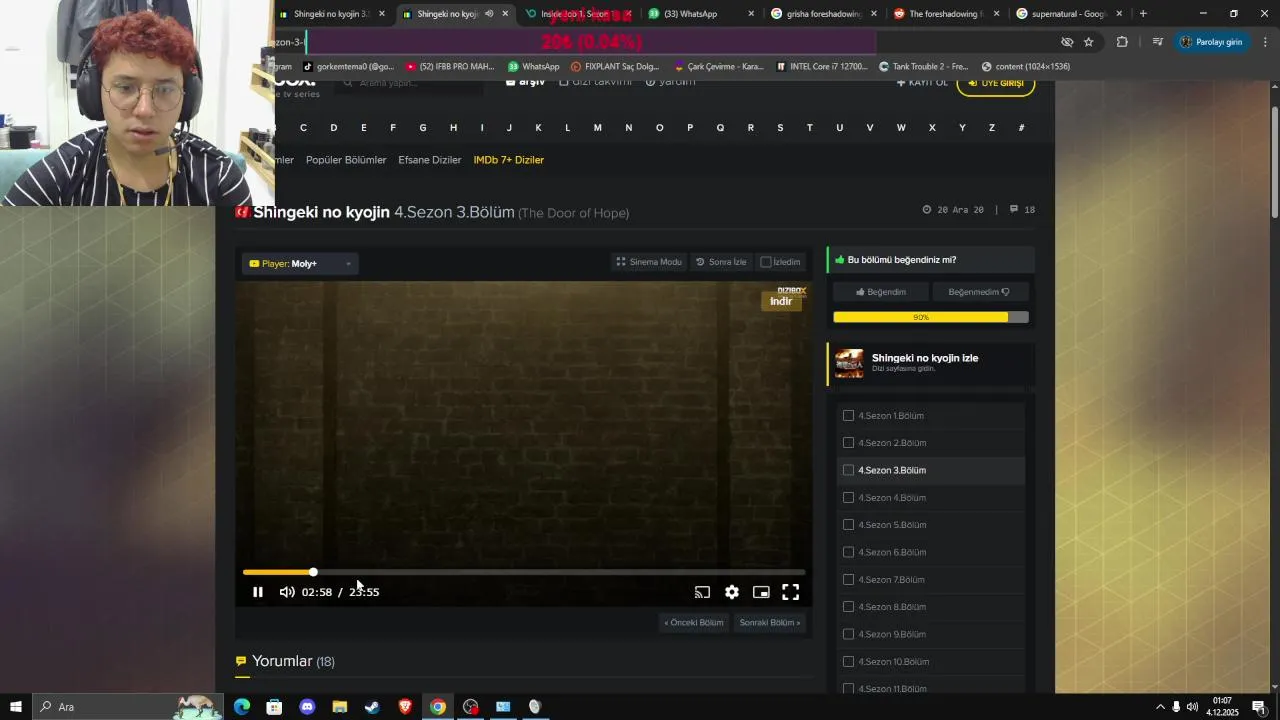Go to the previous episode via Önceki Bölüm
Viewport: 1280px width, 720px height.
coord(694,622)
